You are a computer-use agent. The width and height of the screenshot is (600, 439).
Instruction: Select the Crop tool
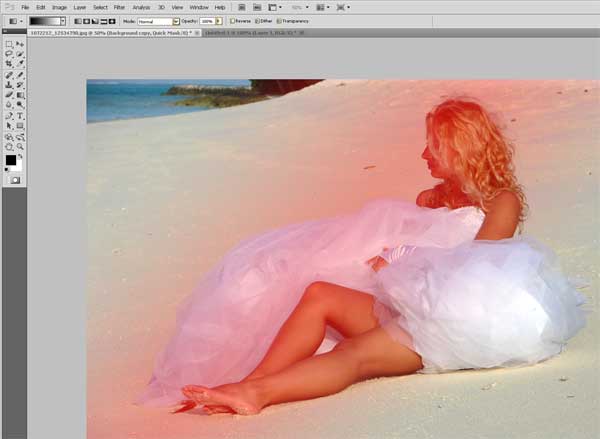(9, 63)
